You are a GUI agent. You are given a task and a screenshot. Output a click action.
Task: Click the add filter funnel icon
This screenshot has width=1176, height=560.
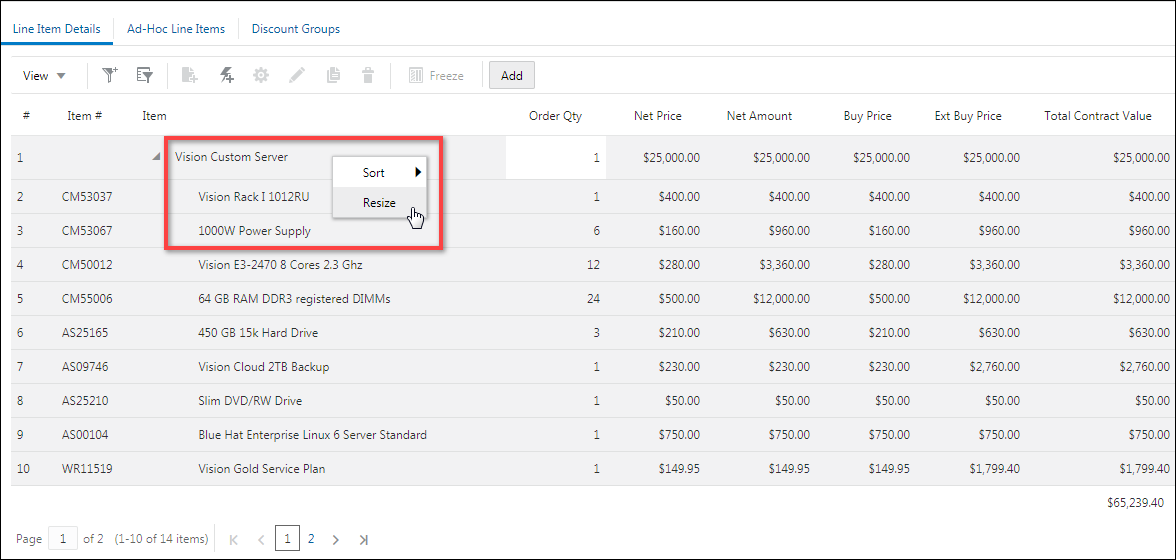tap(110, 75)
